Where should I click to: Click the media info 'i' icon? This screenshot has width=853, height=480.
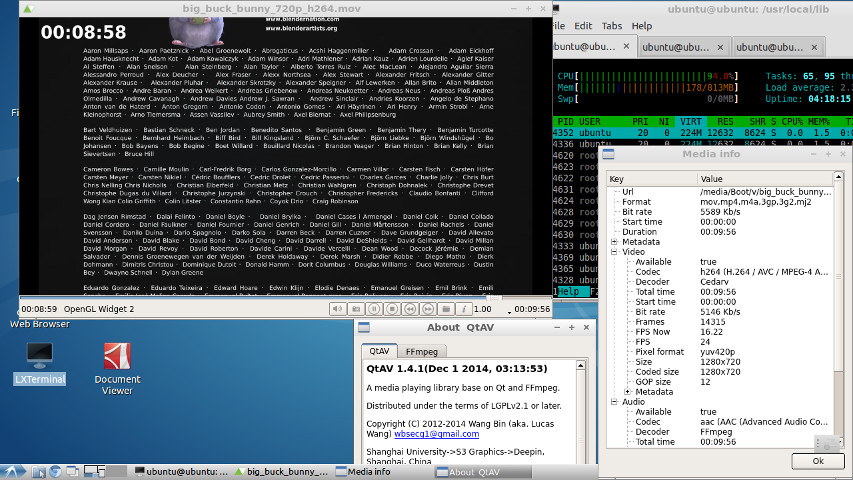[x=464, y=309]
